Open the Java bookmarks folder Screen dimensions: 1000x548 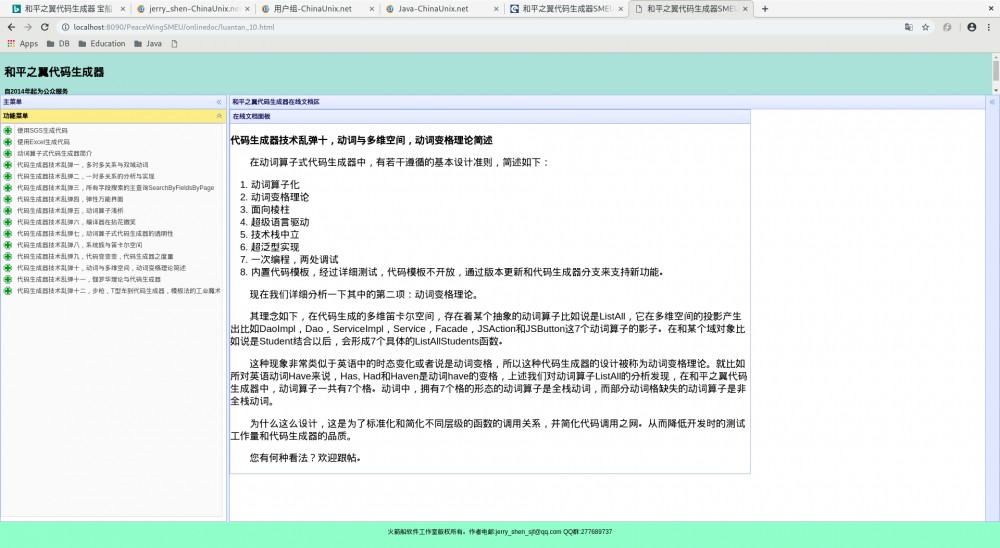pyautogui.click(x=148, y=43)
